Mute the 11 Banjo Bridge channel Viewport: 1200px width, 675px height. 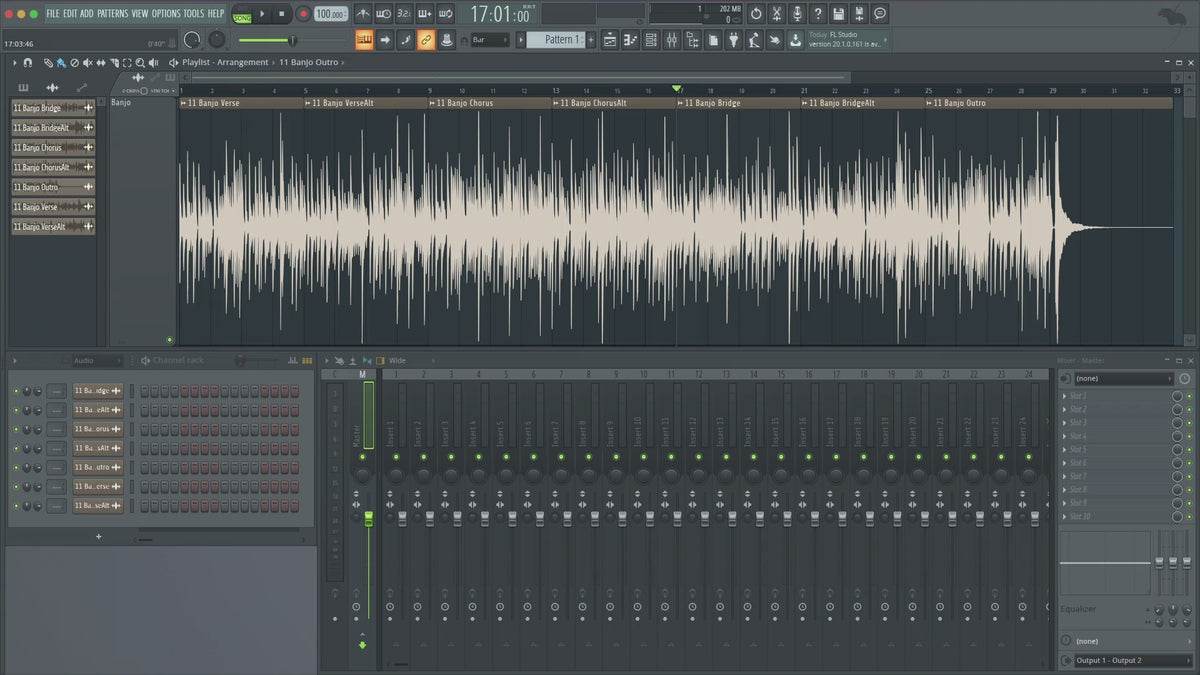[x=16, y=391]
